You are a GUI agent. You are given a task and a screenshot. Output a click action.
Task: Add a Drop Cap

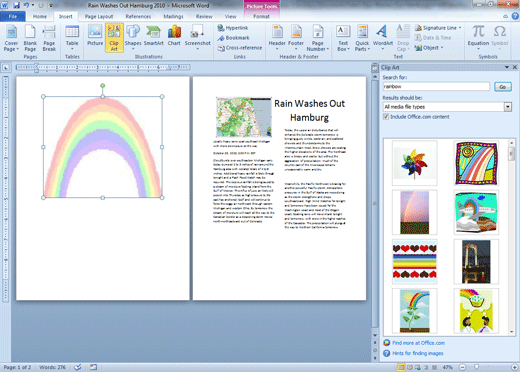tap(403, 38)
